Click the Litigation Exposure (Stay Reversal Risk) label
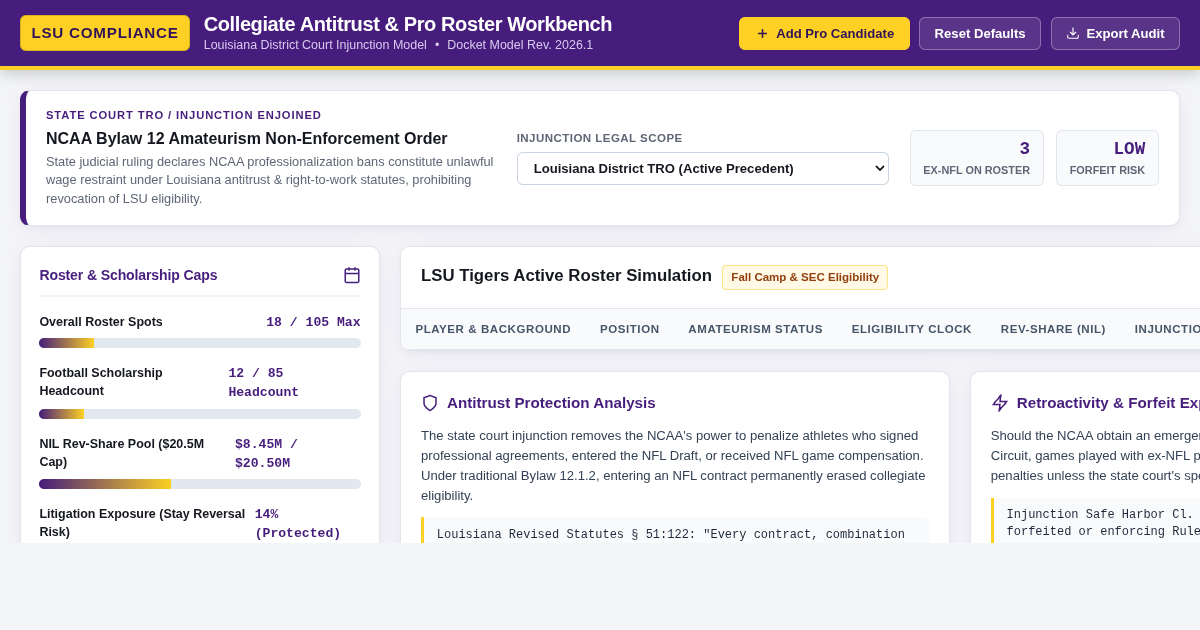Screen dimensions: 1200x630 [142, 522]
